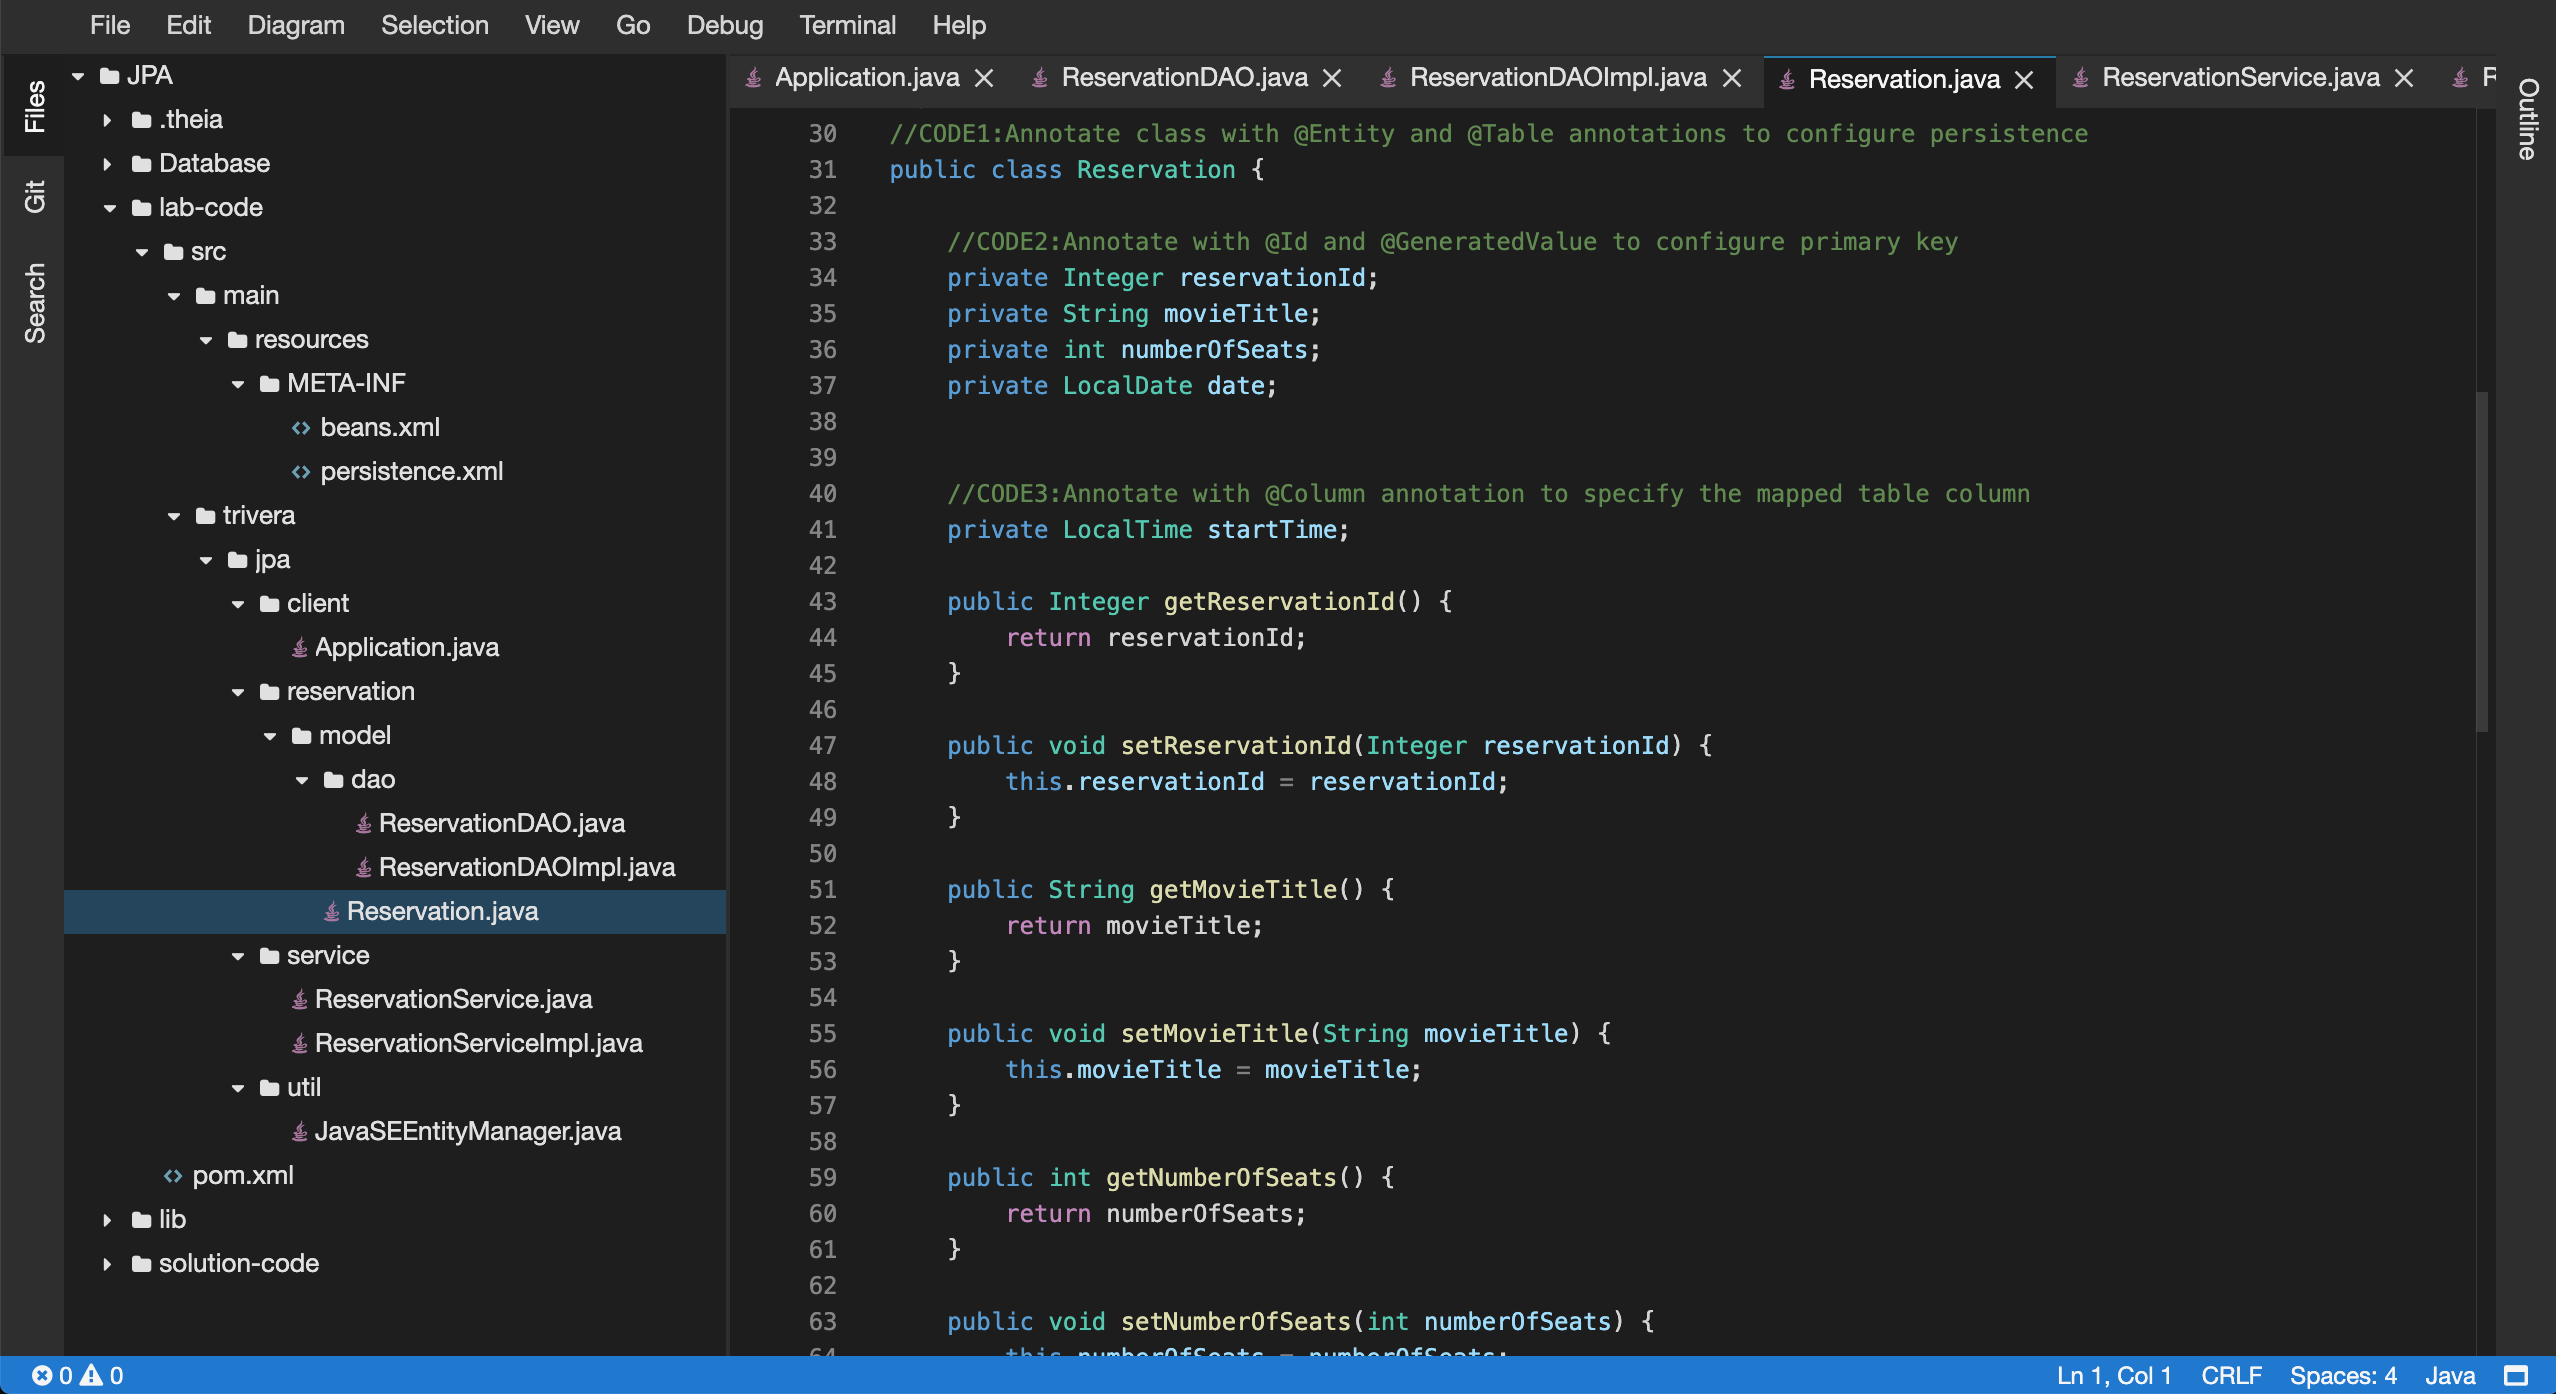This screenshot has height=1394, width=2556.
Task: Click the lib folder icon
Action: (x=141, y=1220)
